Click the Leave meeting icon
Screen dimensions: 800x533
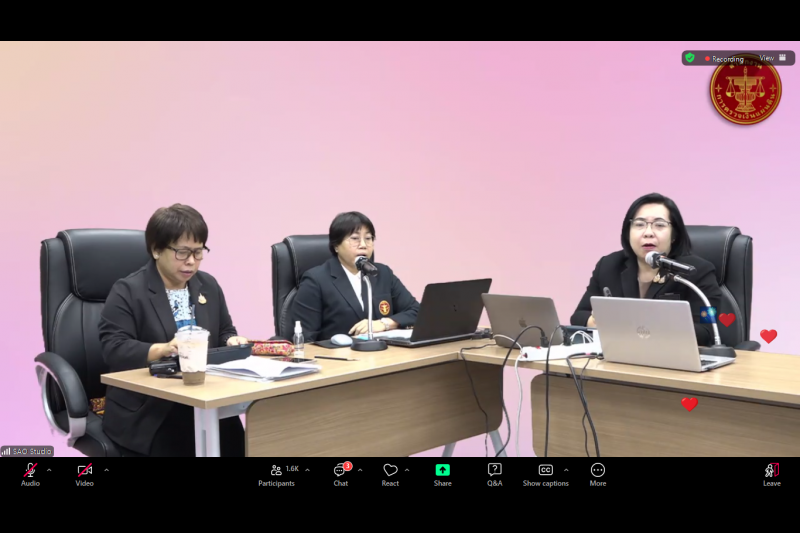click(x=771, y=471)
